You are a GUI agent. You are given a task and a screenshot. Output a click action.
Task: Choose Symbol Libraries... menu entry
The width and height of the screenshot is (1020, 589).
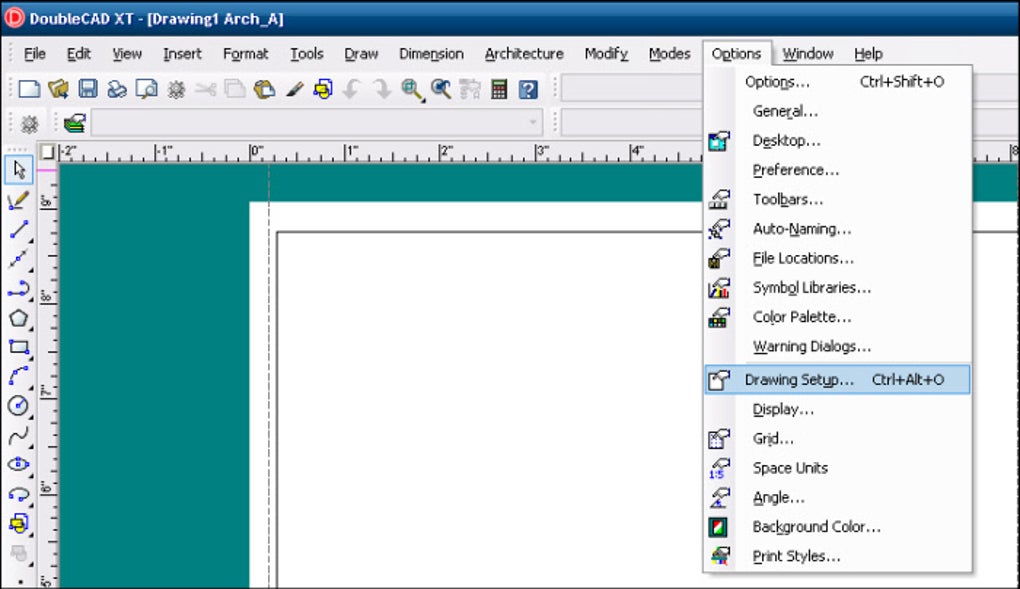(838, 288)
